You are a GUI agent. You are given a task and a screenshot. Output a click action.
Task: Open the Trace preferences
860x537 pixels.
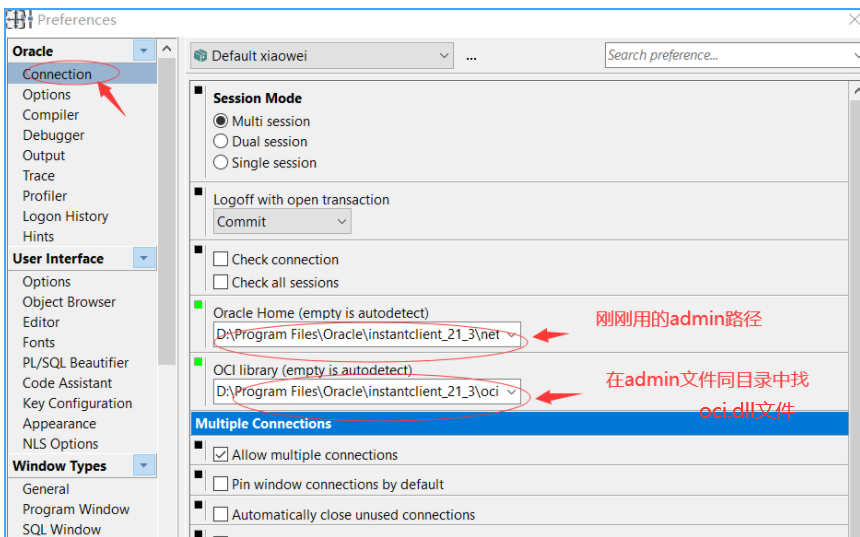pyautogui.click(x=38, y=176)
